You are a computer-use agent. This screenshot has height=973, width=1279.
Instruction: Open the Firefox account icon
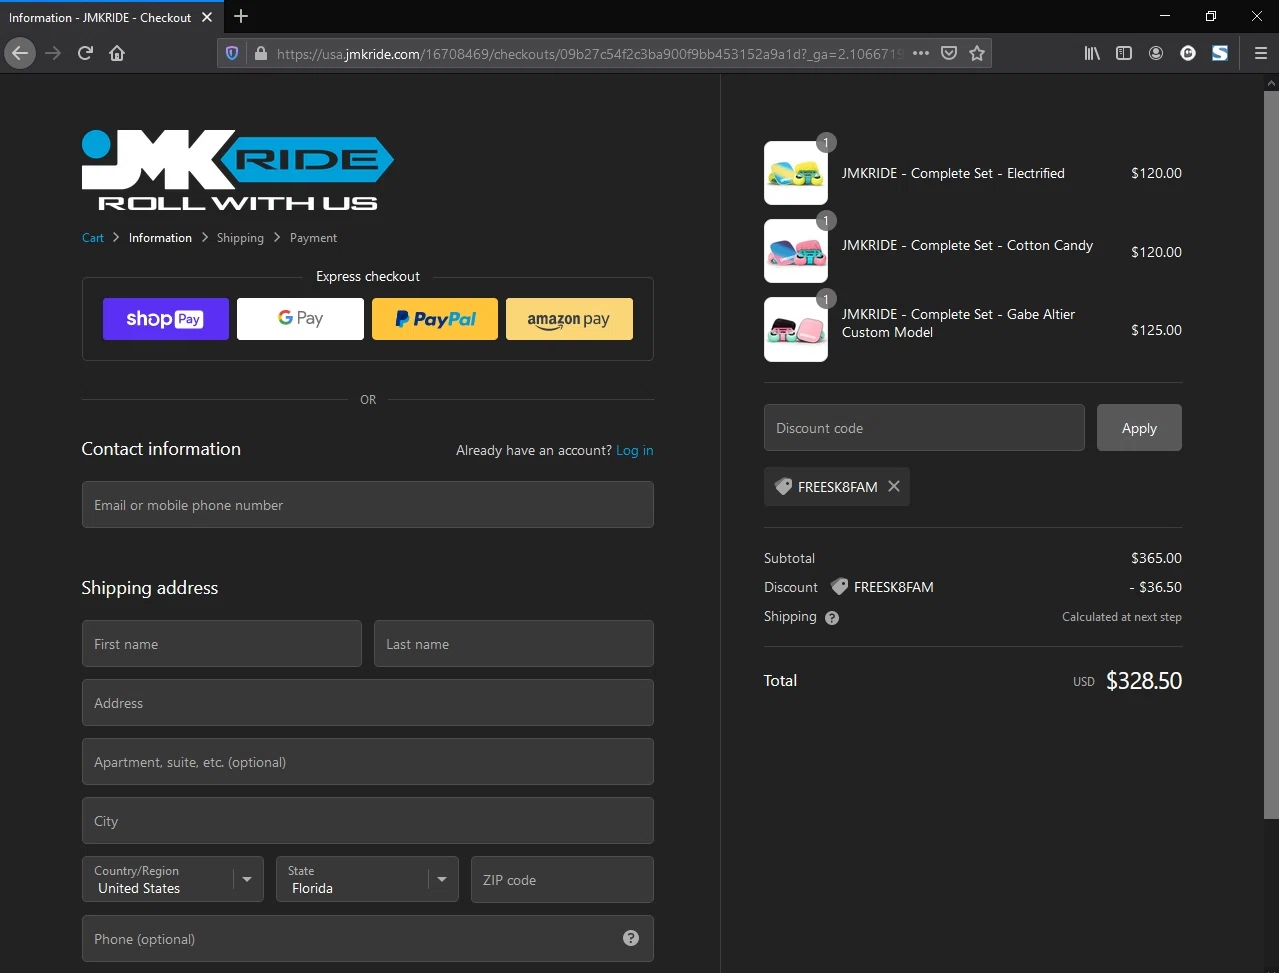click(1156, 53)
